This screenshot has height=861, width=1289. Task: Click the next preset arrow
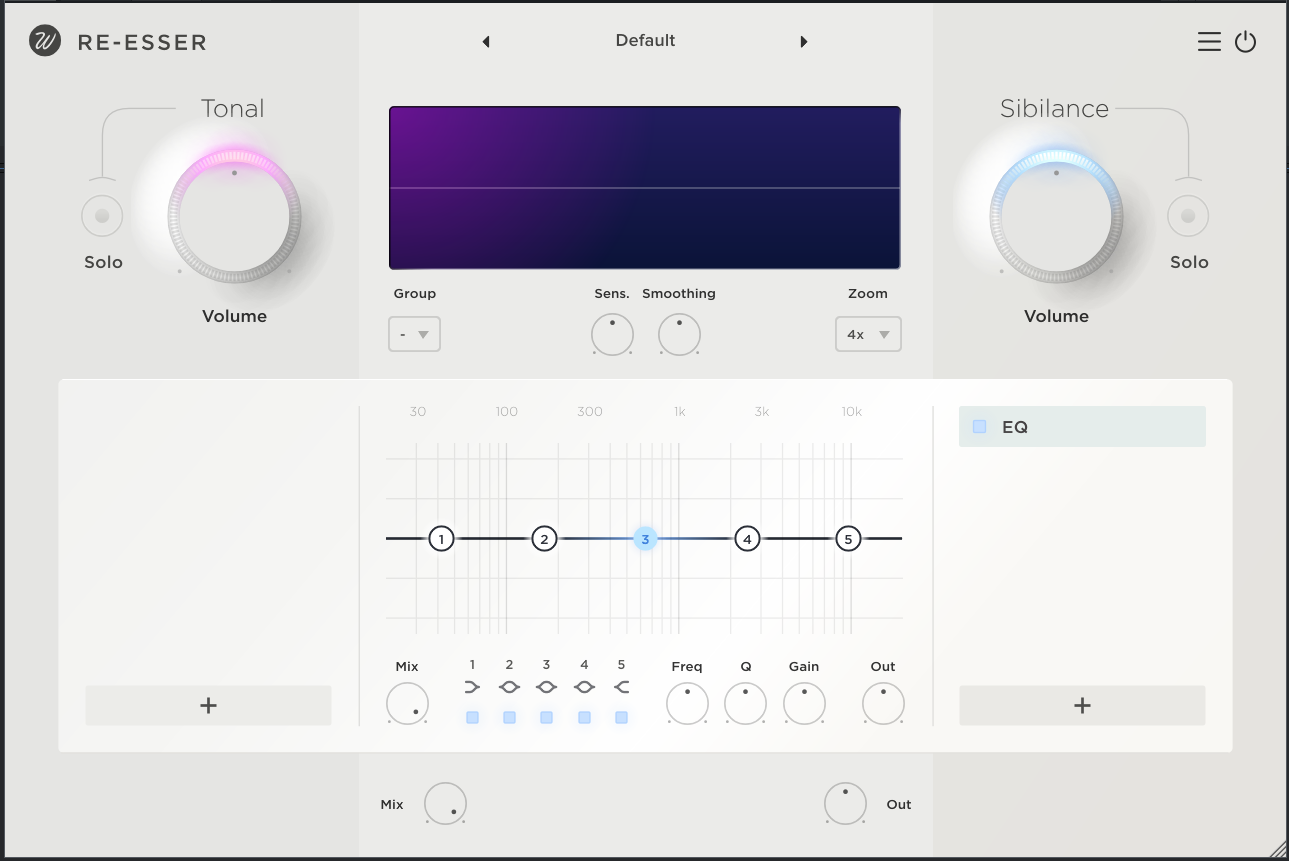tap(803, 42)
